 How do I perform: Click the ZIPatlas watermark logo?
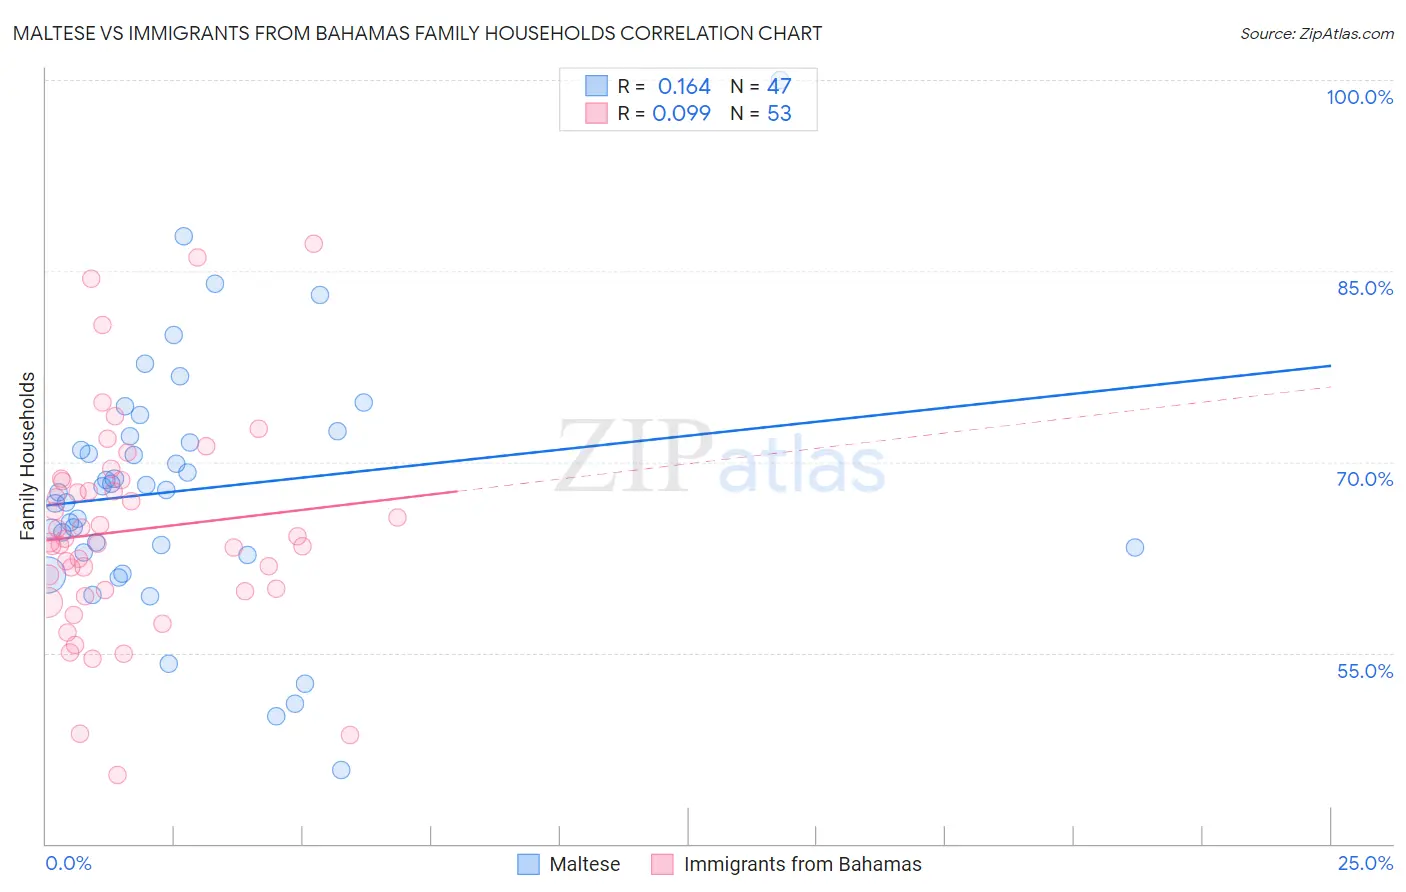point(720,457)
